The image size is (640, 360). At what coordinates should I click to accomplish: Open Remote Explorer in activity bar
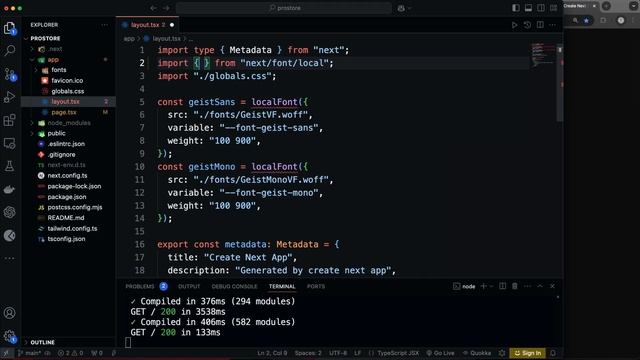[x=9, y=143]
